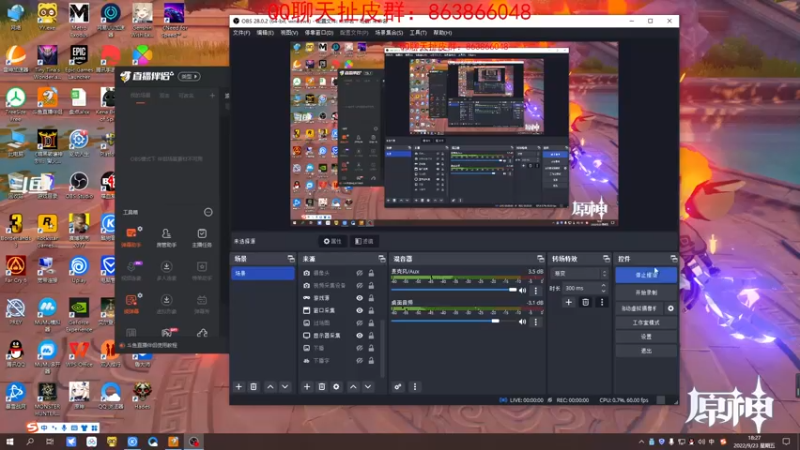Delete selected source with trash icon
The height and width of the screenshot is (450, 800).
point(321,387)
